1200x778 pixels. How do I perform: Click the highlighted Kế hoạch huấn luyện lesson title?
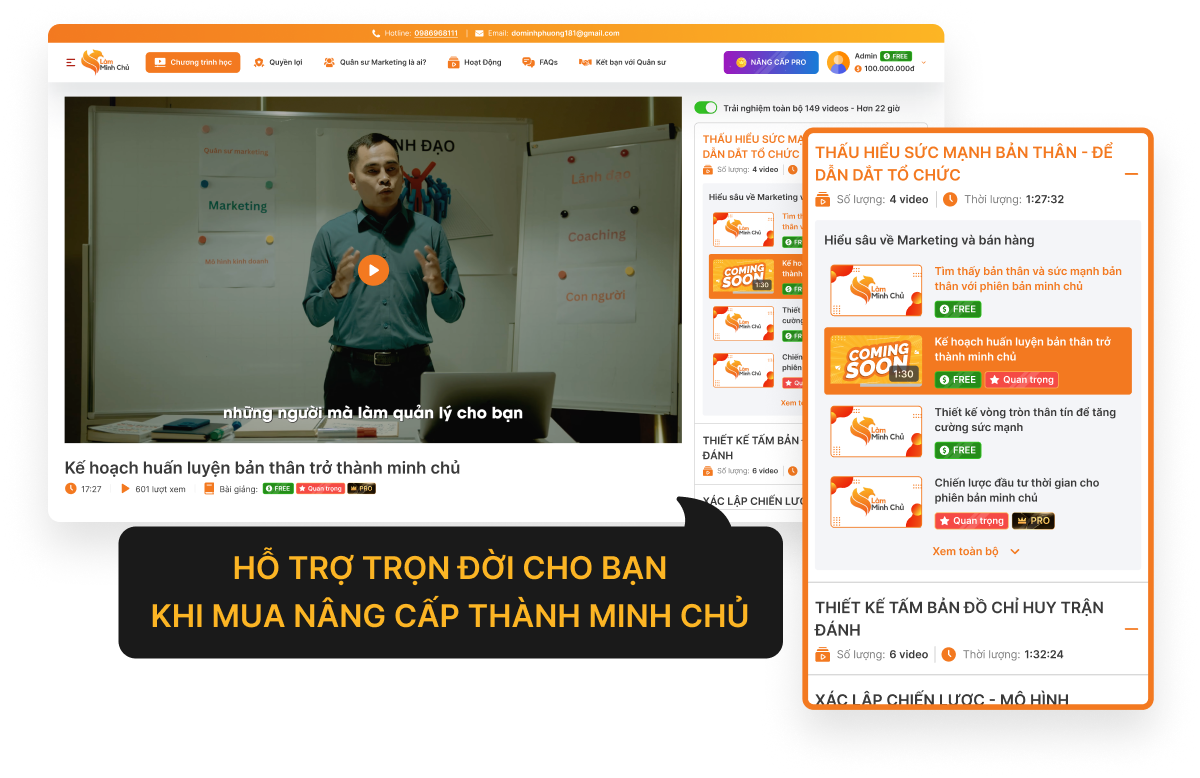point(1022,349)
